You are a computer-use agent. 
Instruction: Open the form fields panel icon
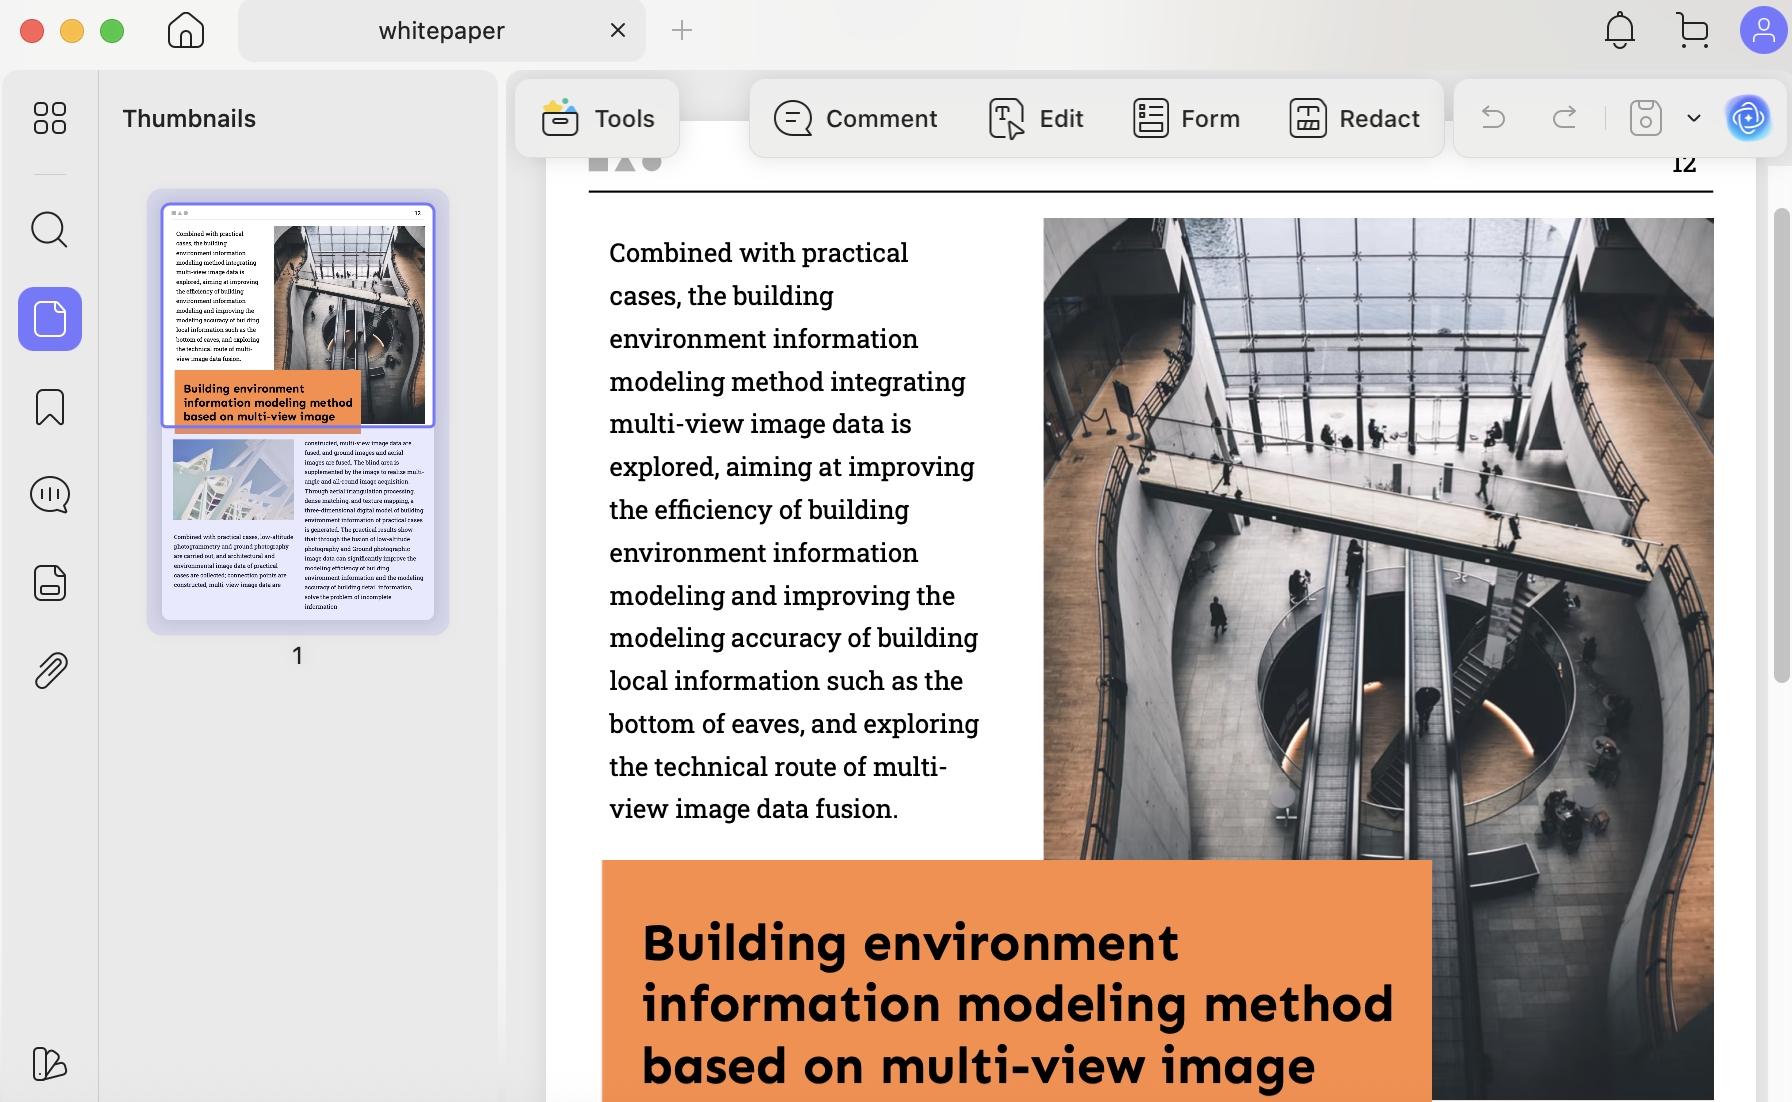click(x=50, y=583)
